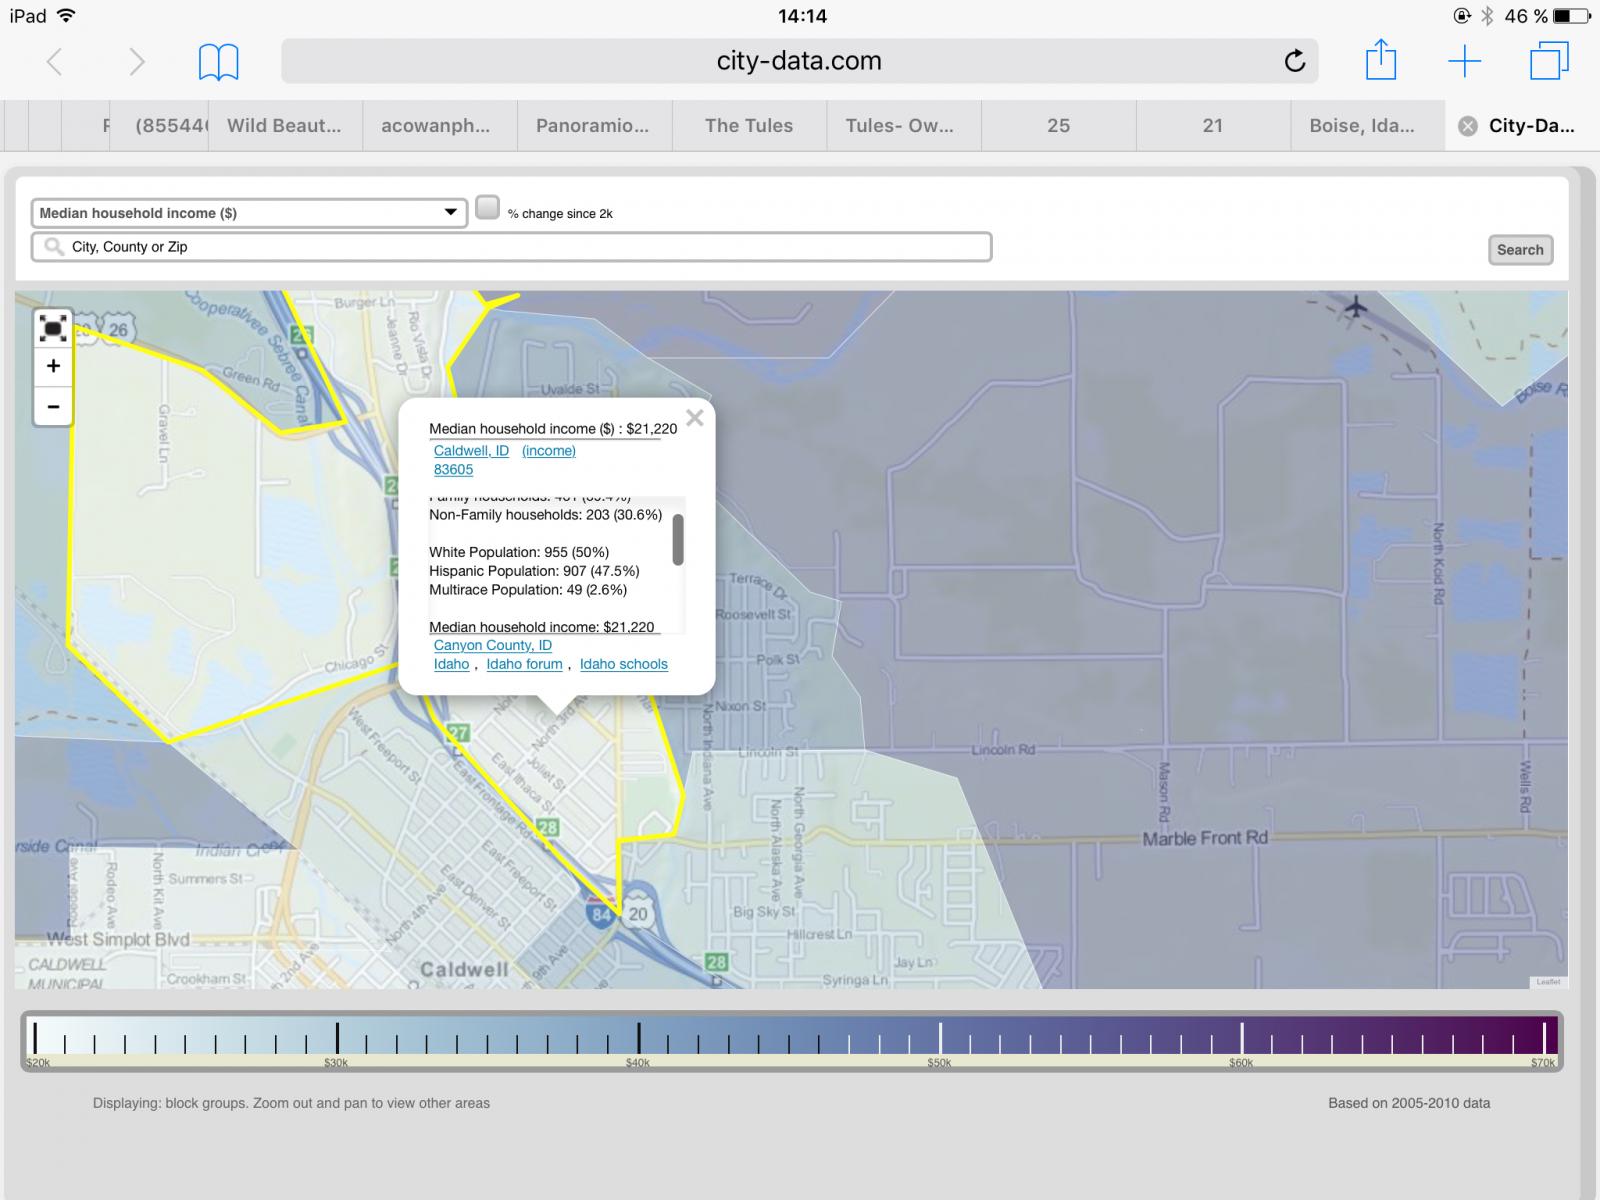Click the Multirace Population: 49 line
1600x1200 pixels.
(528, 590)
